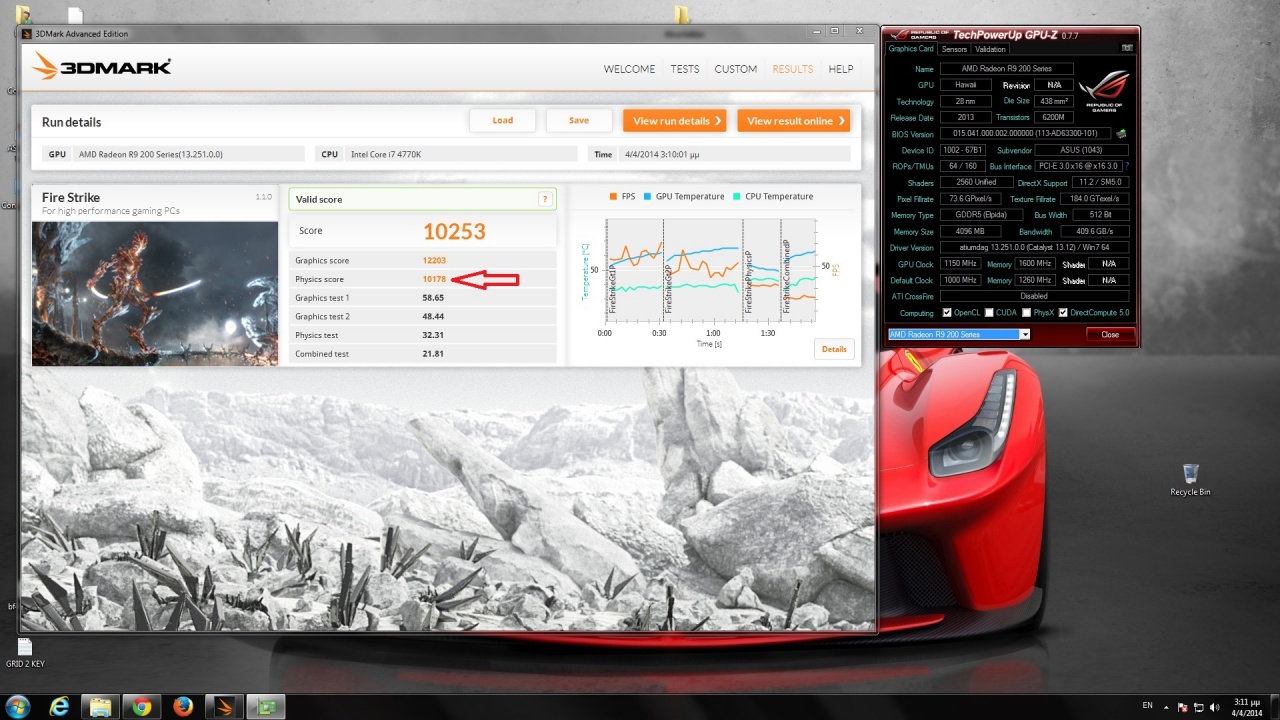Click the Graphics test 1 row 58.65
Viewport: 1280px width, 720px height.
tap(423, 298)
